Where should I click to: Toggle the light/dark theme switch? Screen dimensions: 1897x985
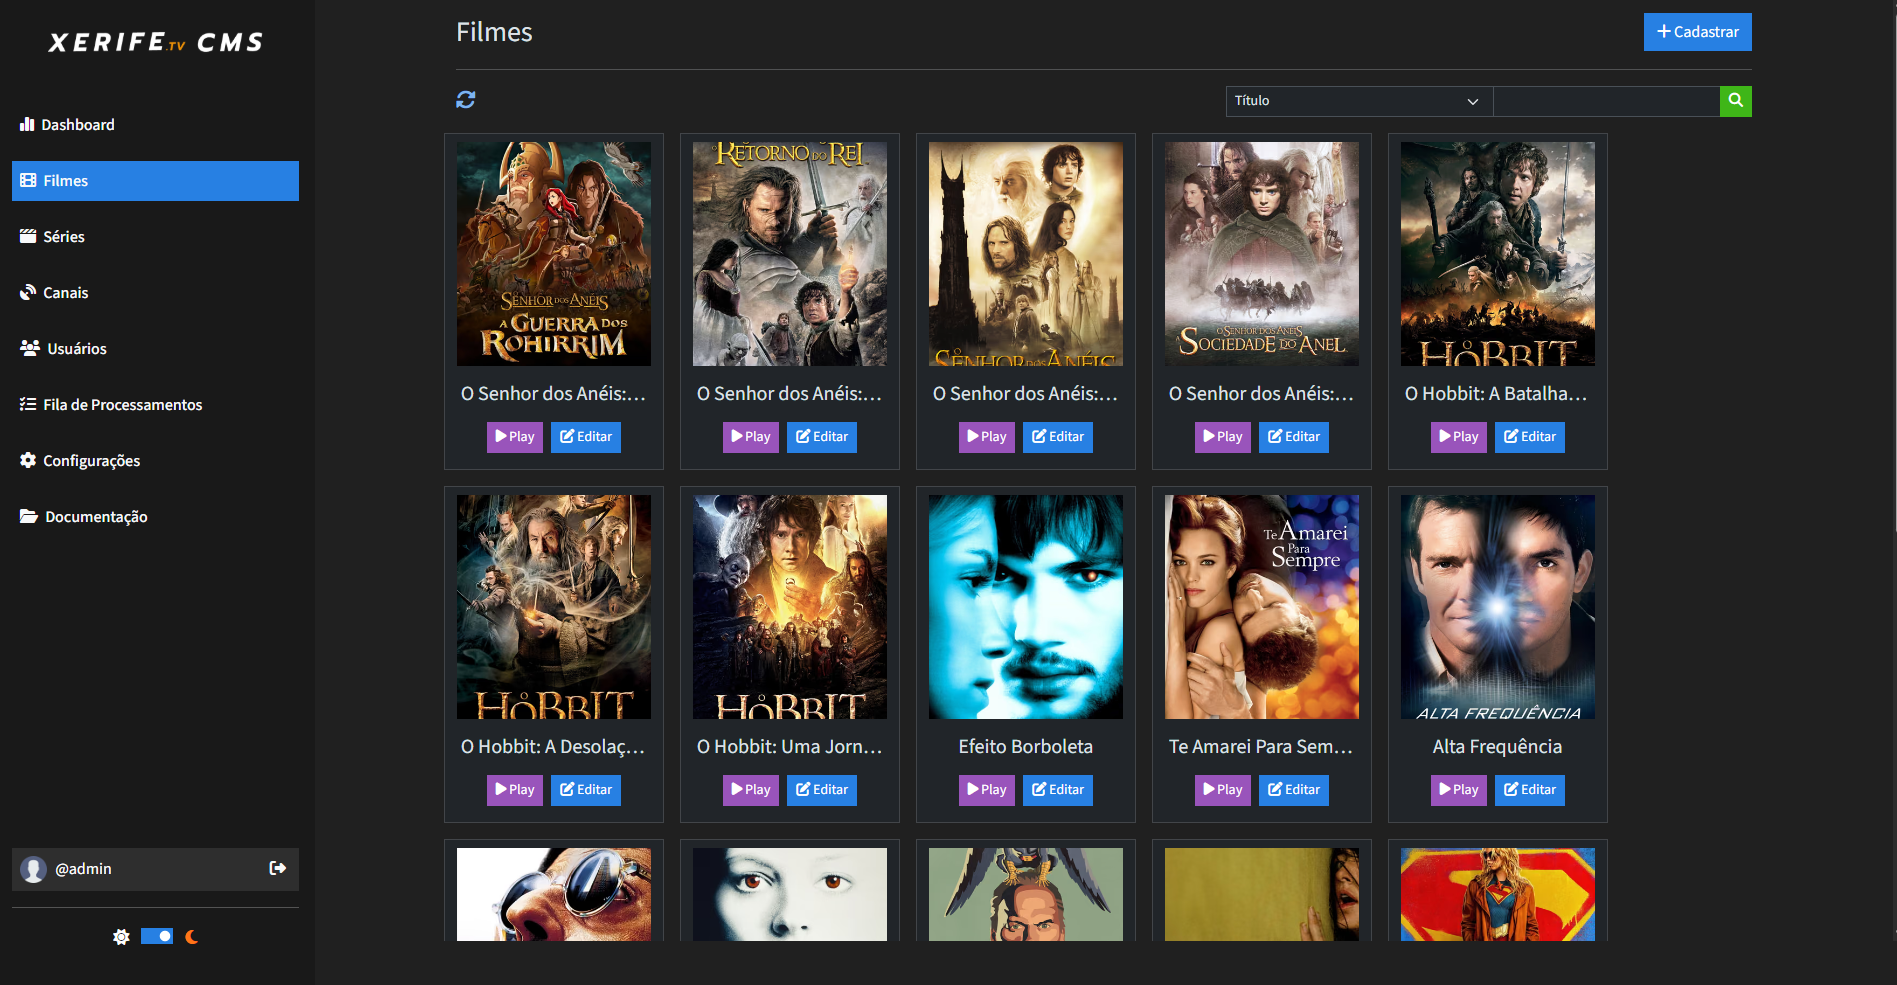click(x=157, y=937)
